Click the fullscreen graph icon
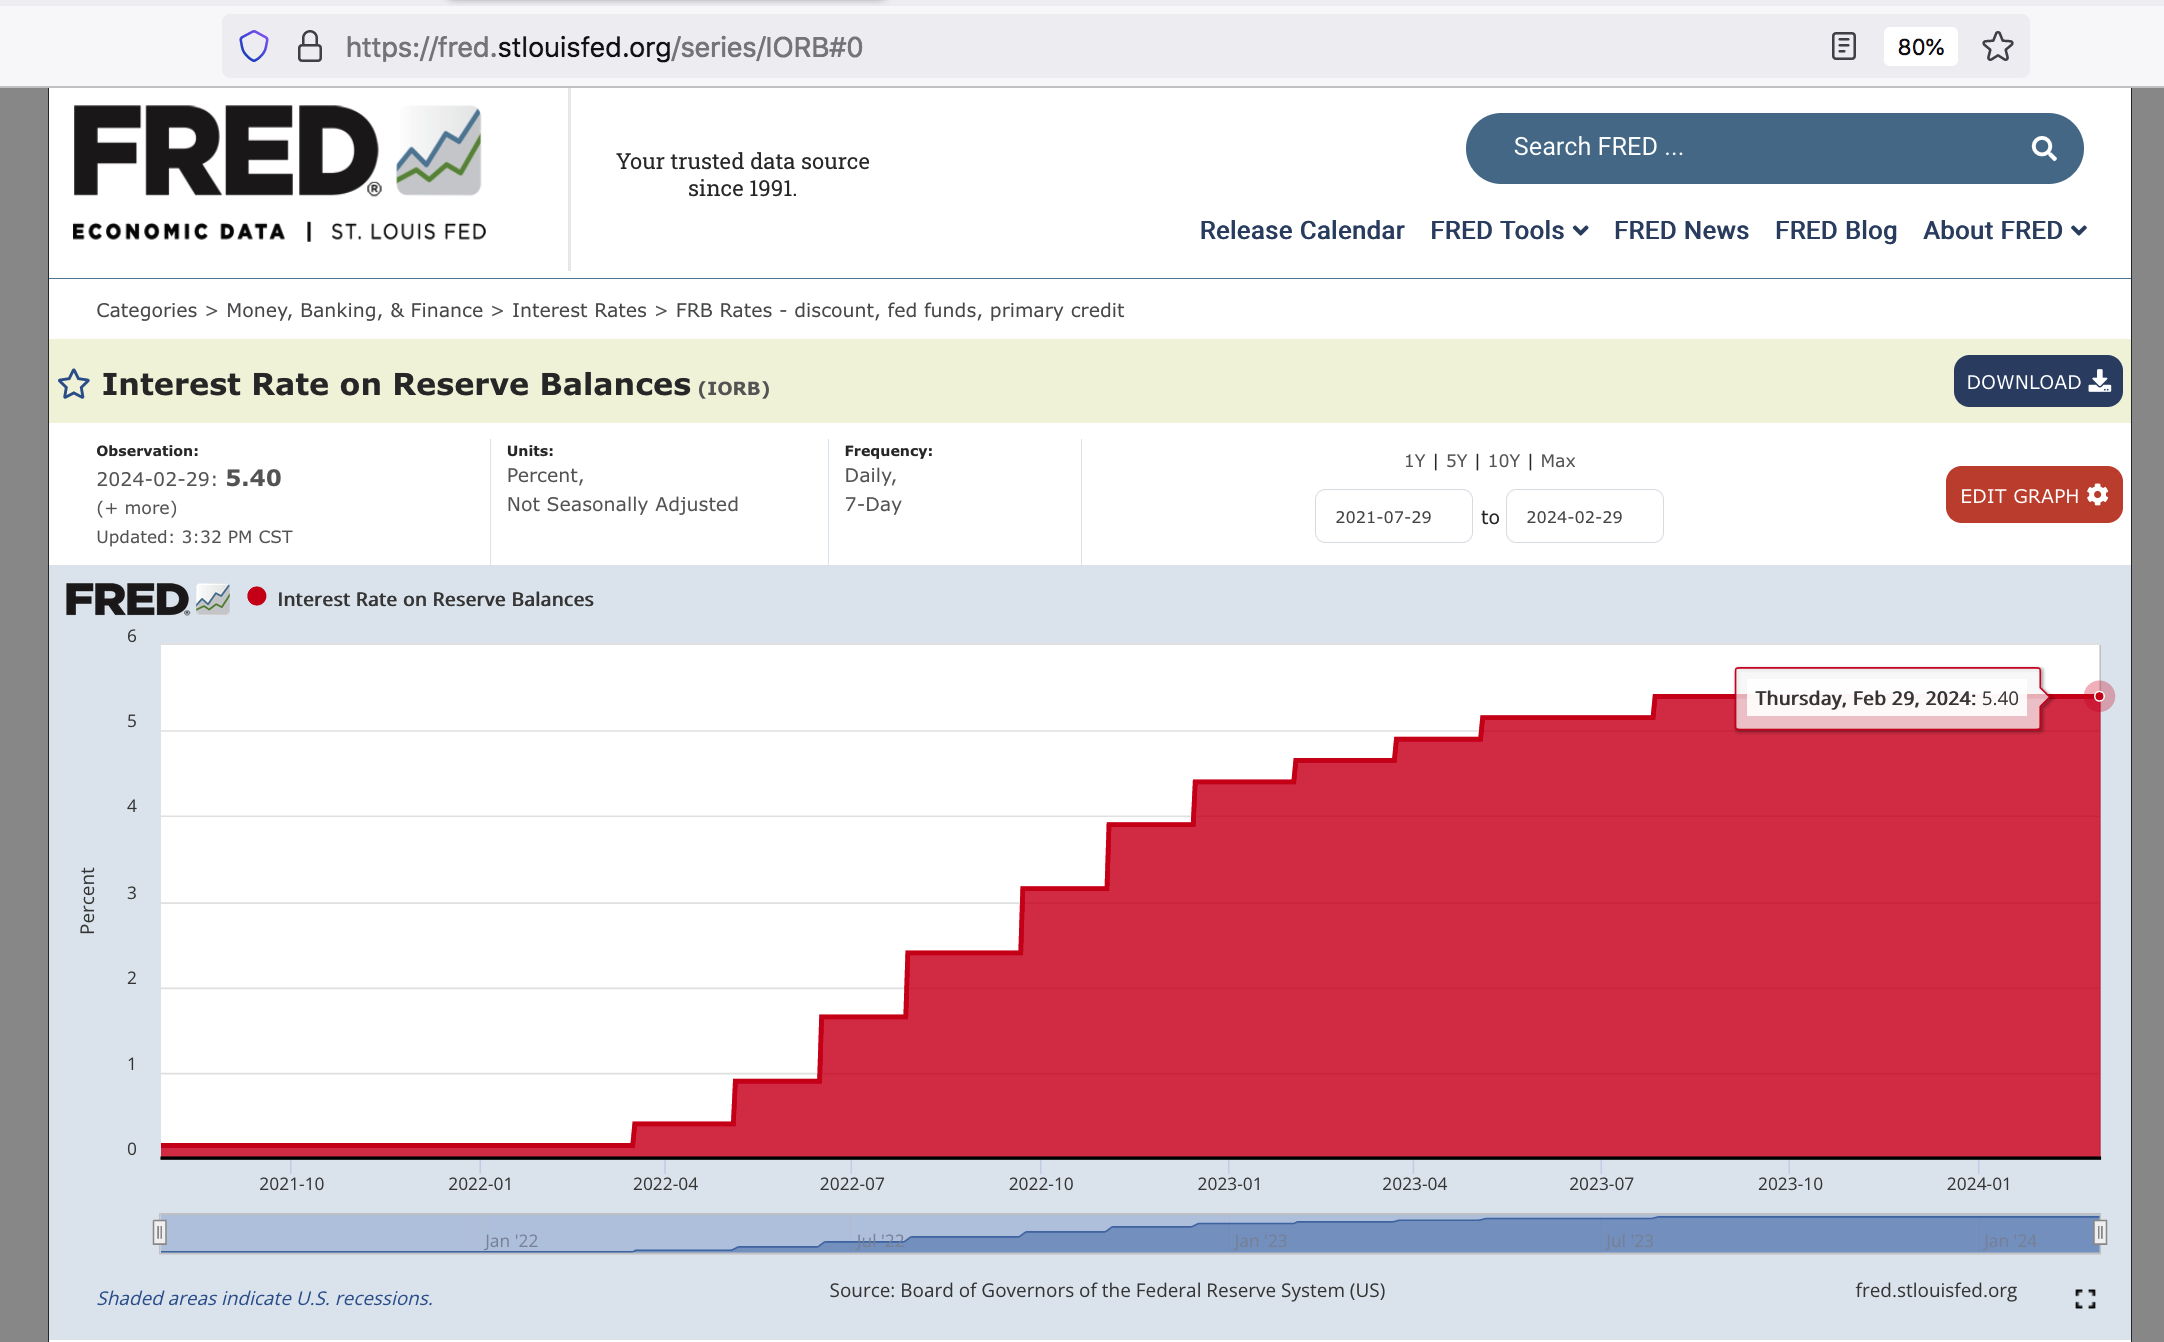The height and width of the screenshot is (1342, 2164). [x=2085, y=1298]
